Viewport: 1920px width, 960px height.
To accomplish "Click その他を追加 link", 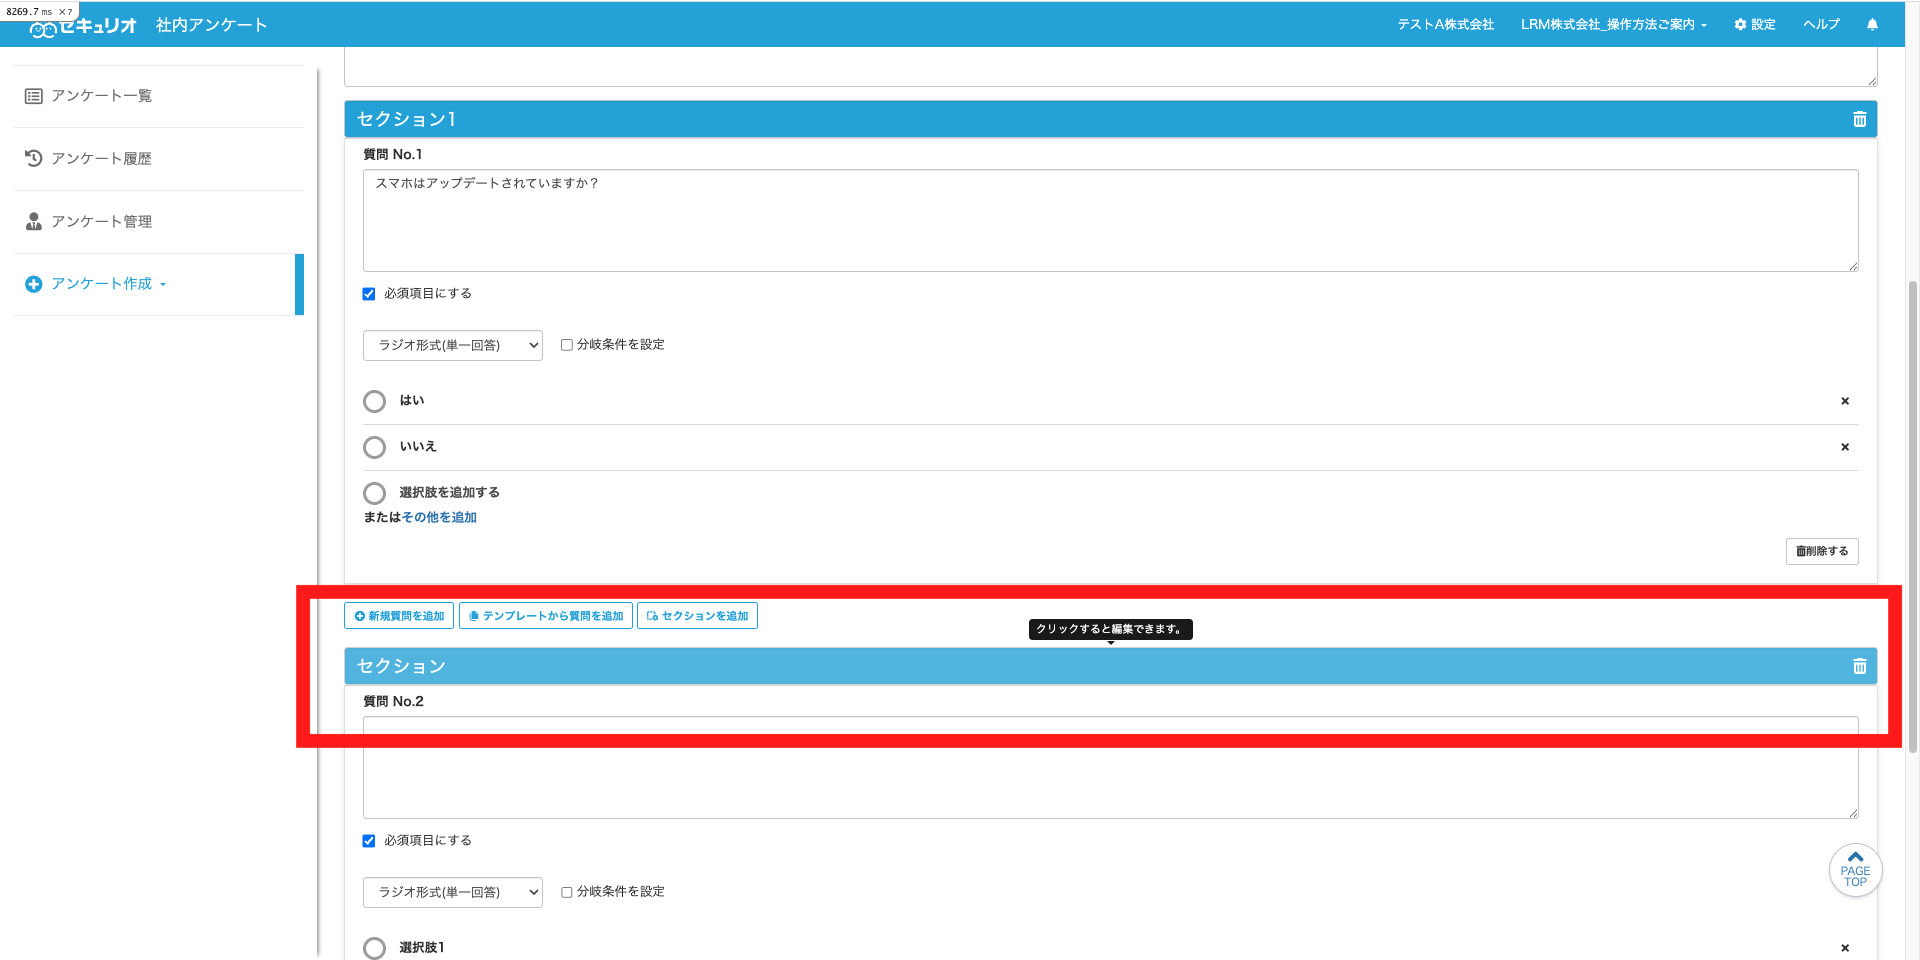I will coord(439,517).
